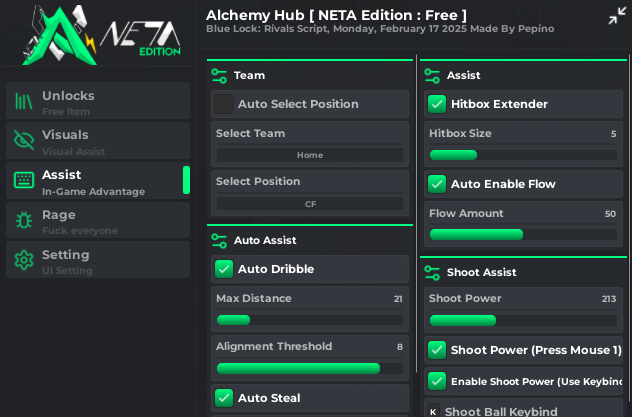Click the Rage bug icon

(23, 220)
